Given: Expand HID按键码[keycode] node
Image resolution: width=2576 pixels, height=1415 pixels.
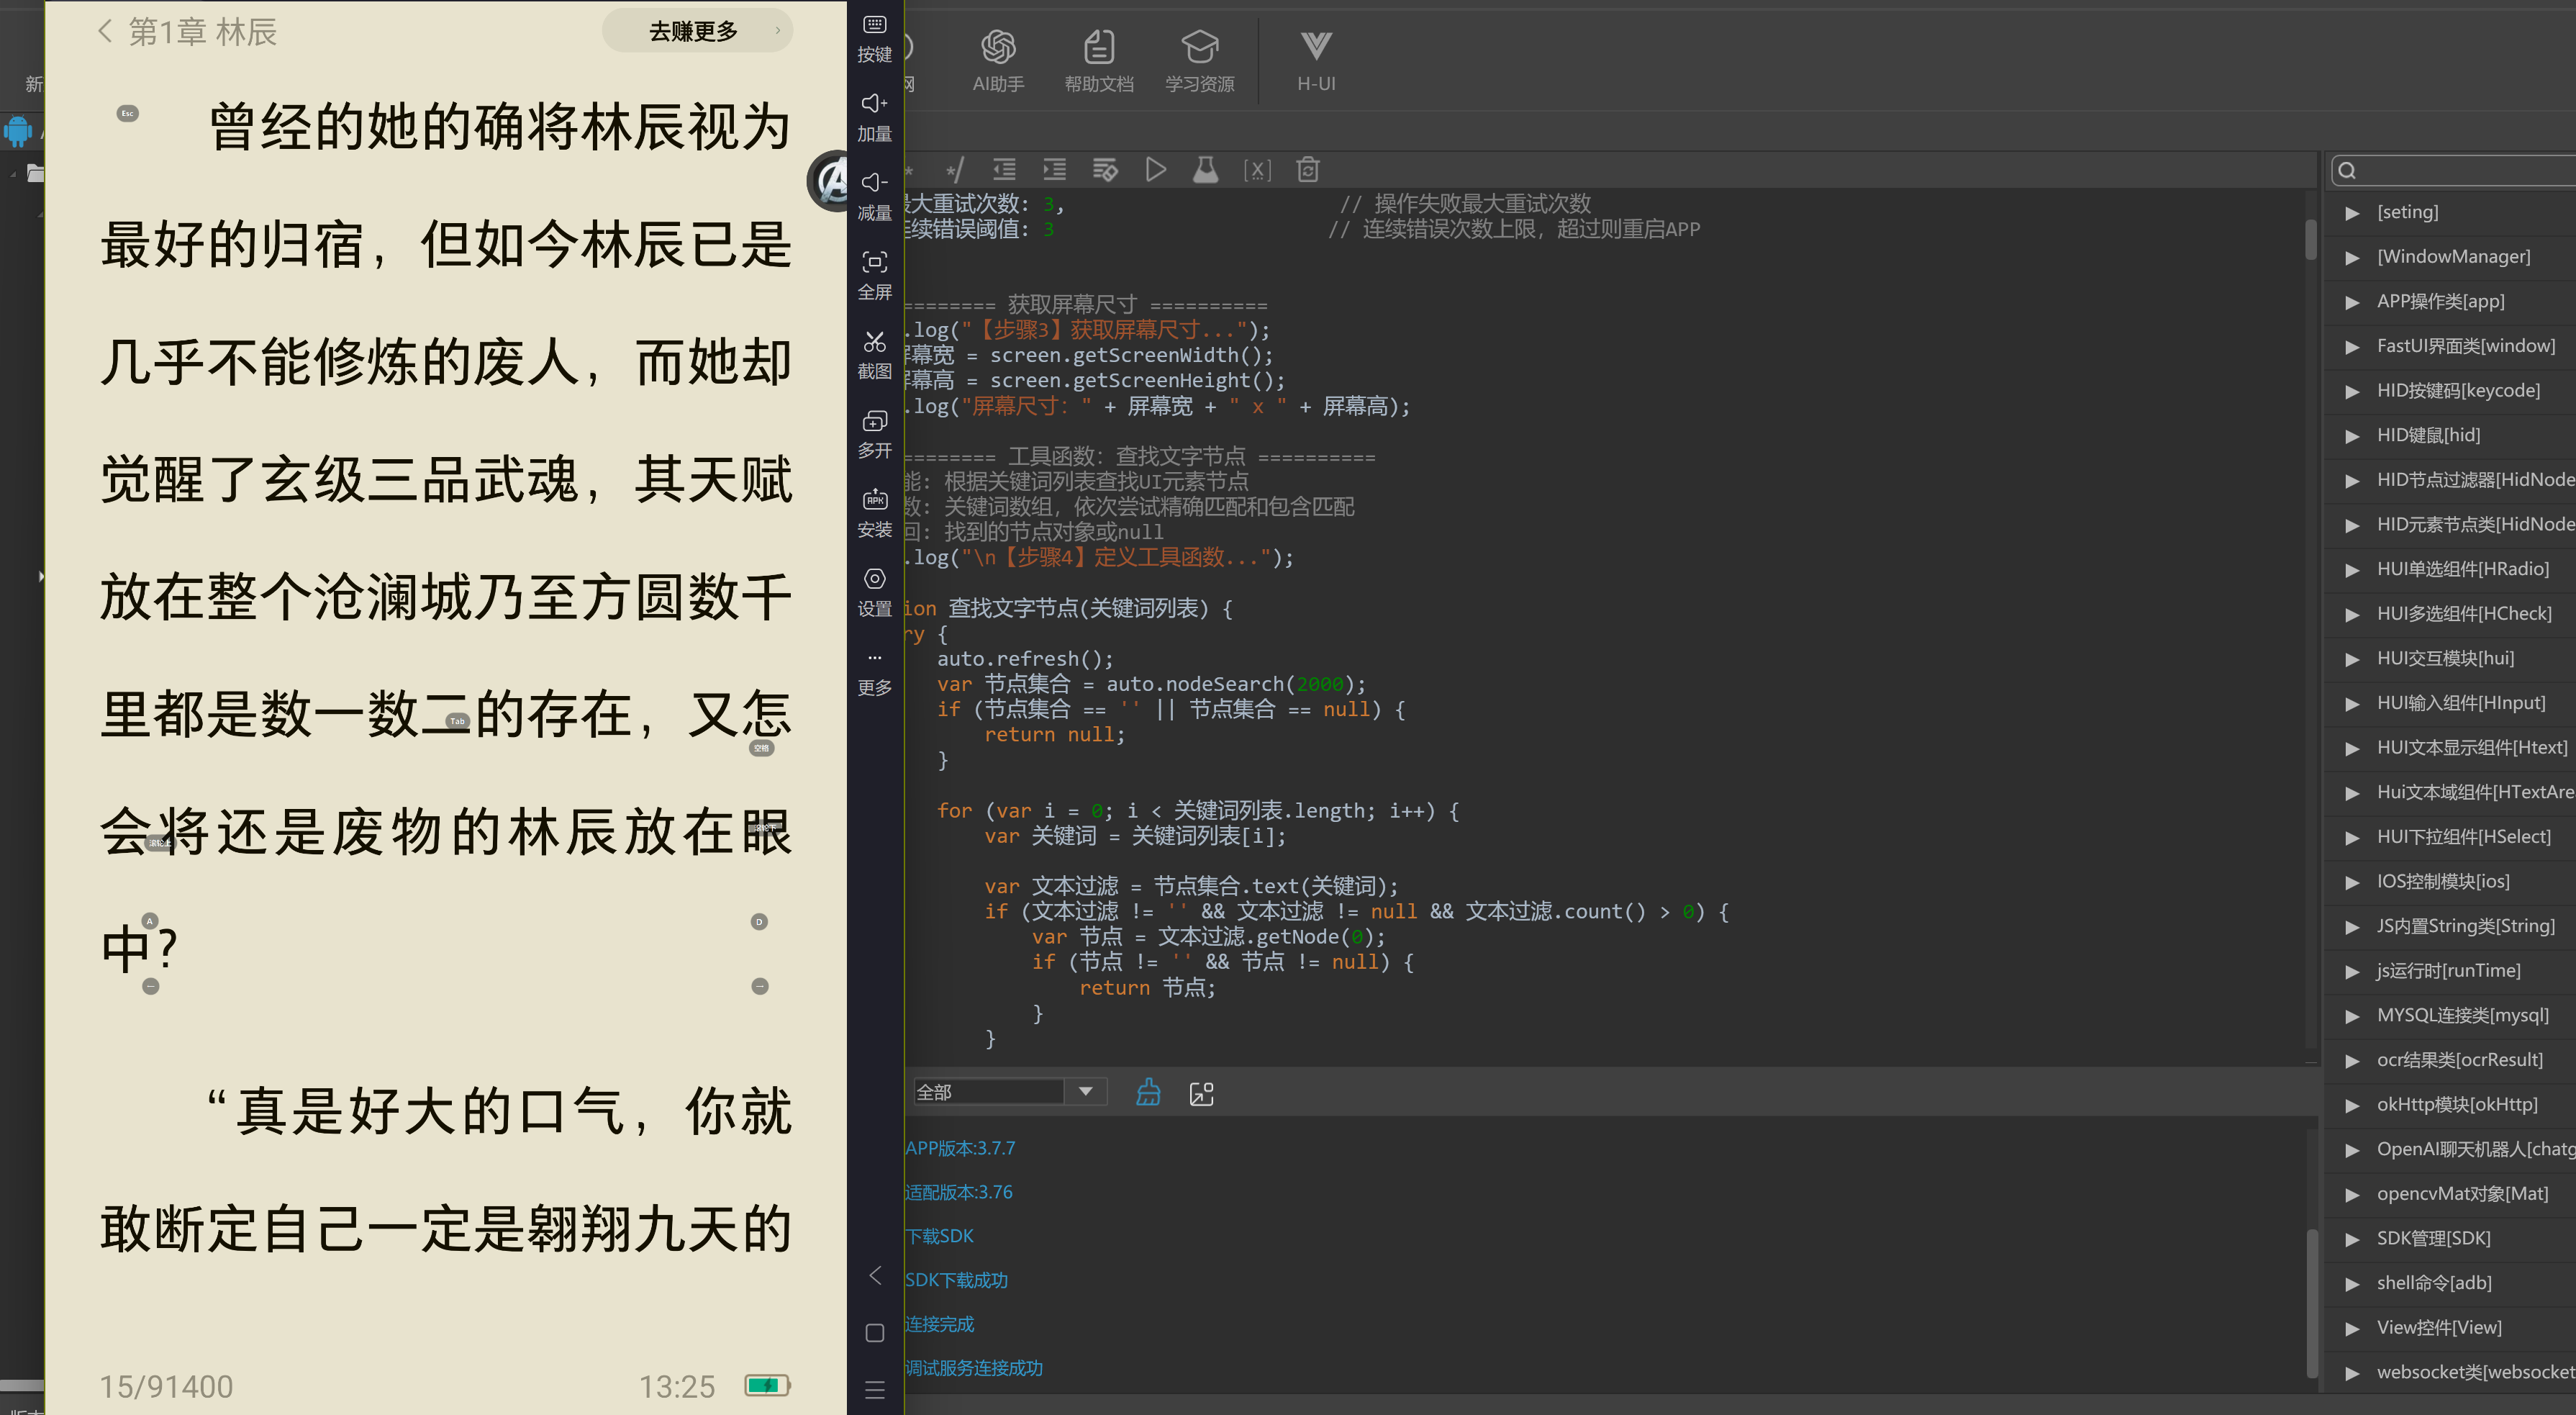Looking at the screenshot, I should tap(2352, 391).
